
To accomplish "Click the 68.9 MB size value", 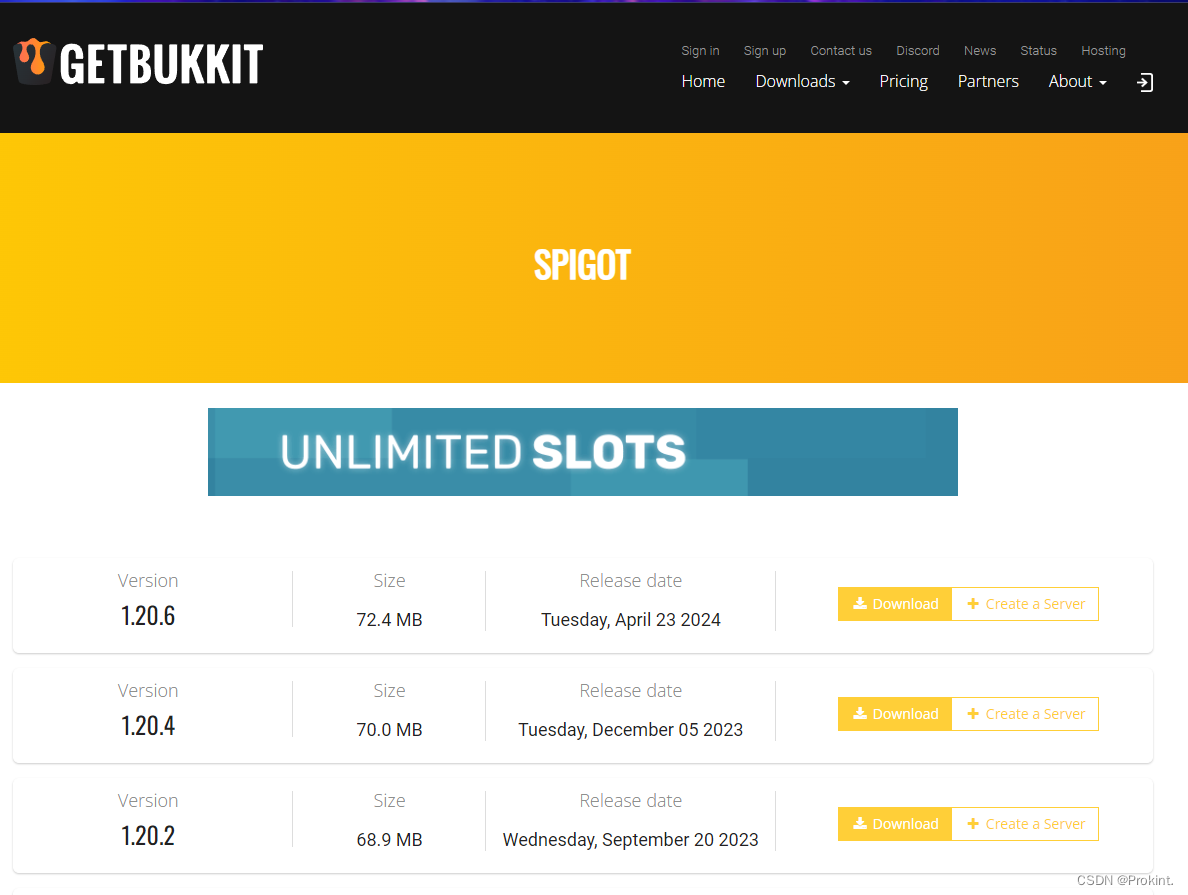I will (389, 840).
